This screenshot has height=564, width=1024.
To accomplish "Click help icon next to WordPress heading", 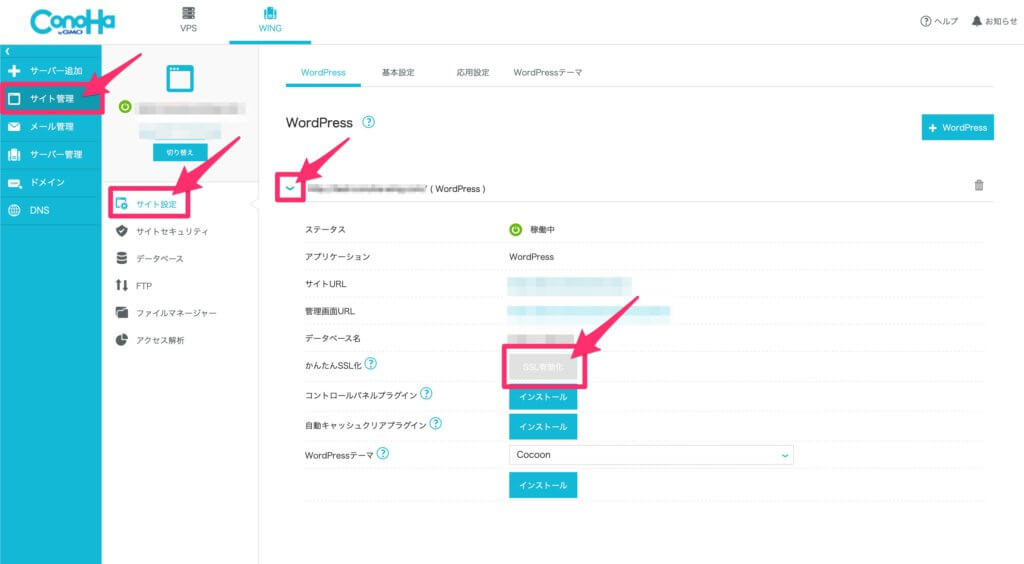I will click(x=368, y=122).
